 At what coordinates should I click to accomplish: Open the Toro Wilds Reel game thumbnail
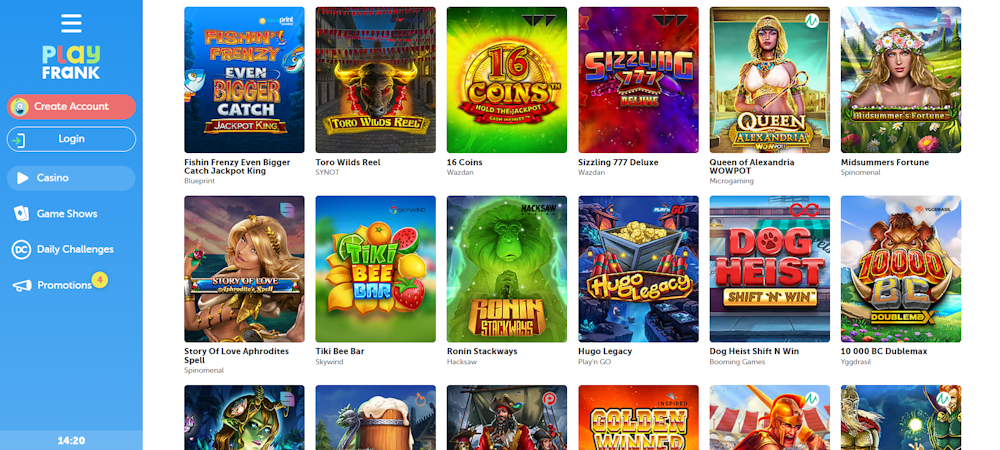click(376, 80)
